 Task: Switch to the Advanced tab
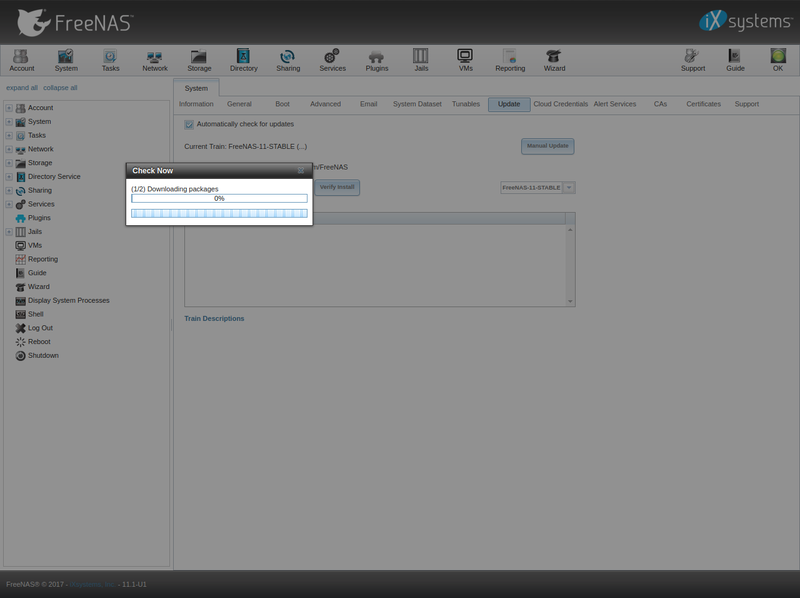(x=326, y=104)
